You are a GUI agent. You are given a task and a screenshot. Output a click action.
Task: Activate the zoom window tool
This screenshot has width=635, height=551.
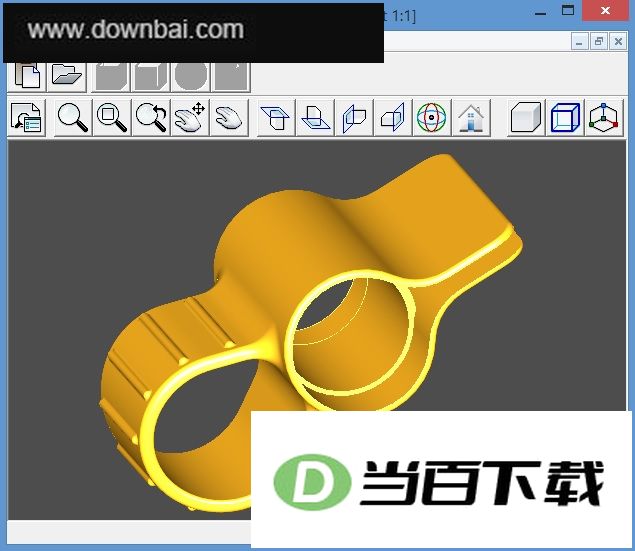coord(112,118)
